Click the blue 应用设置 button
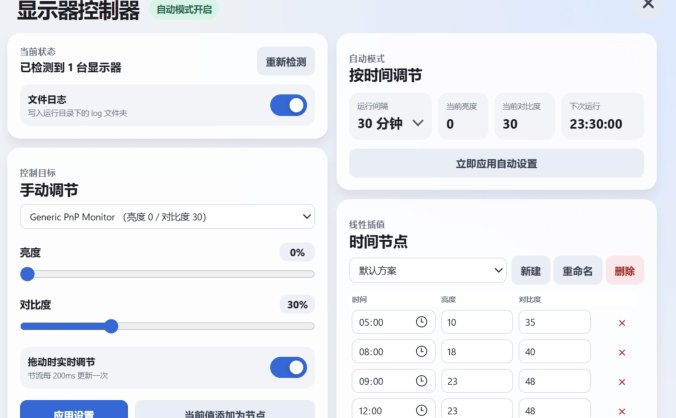The image size is (676, 418). (74, 409)
